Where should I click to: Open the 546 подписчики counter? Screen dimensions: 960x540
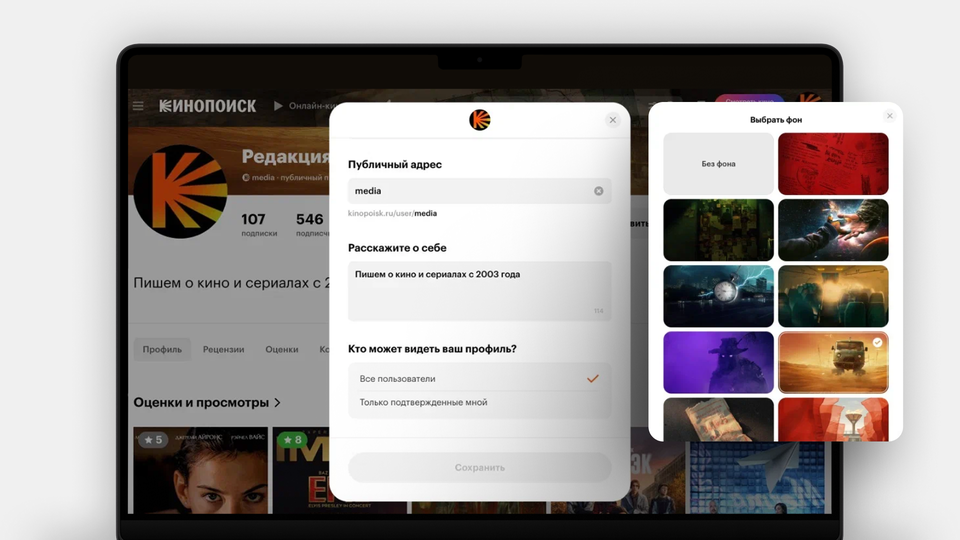[312, 224]
